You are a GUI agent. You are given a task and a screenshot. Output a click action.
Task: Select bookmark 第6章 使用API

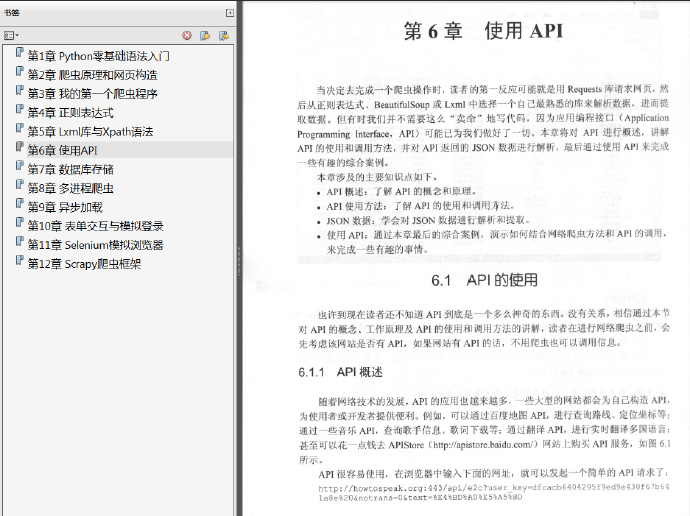62,150
